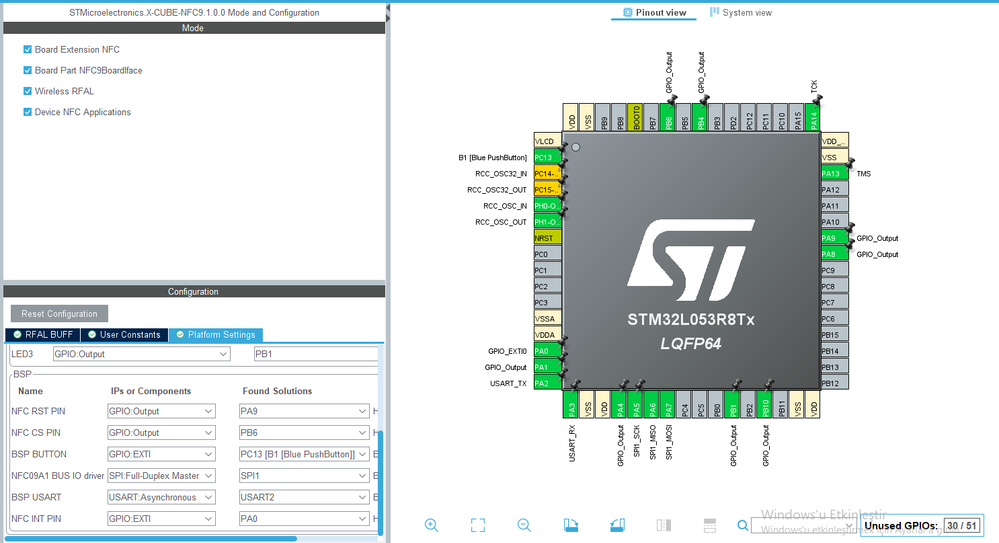The height and width of the screenshot is (543, 999).
Task: Select the Platform Settings tab
Action: click(215, 335)
